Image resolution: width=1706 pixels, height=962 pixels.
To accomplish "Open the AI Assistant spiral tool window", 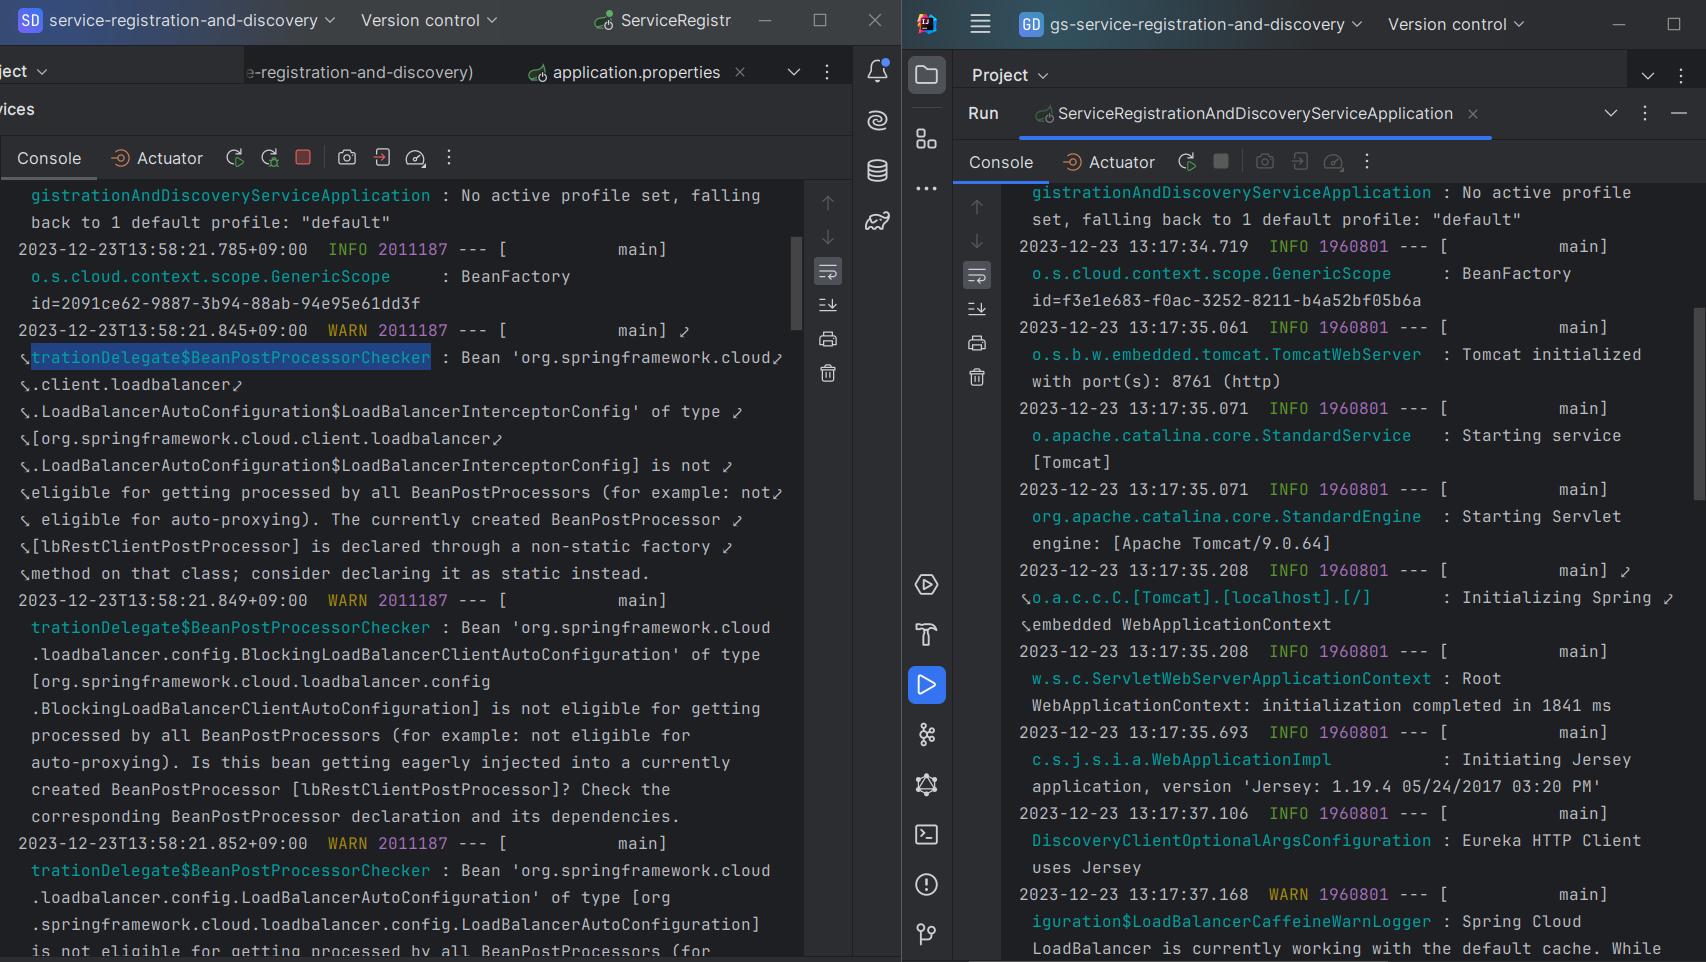I will [x=877, y=121].
